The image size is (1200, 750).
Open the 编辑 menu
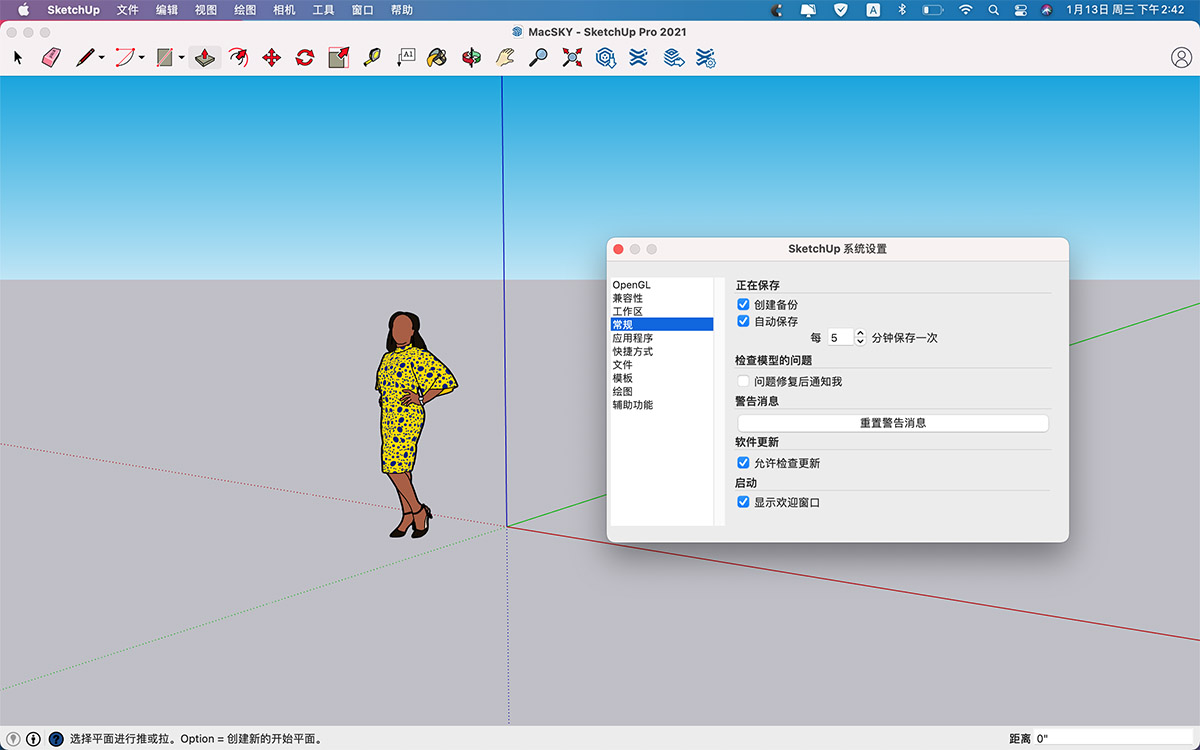(x=167, y=10)
